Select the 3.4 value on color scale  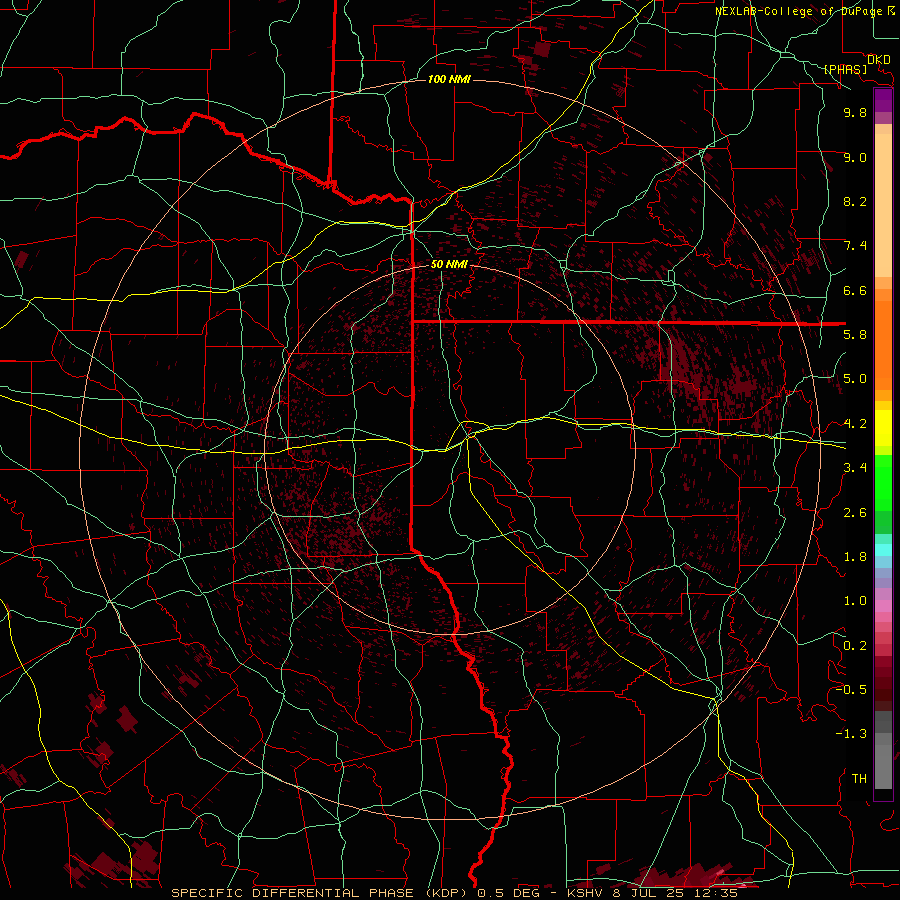pyautogui.click(x=855, y=468)
